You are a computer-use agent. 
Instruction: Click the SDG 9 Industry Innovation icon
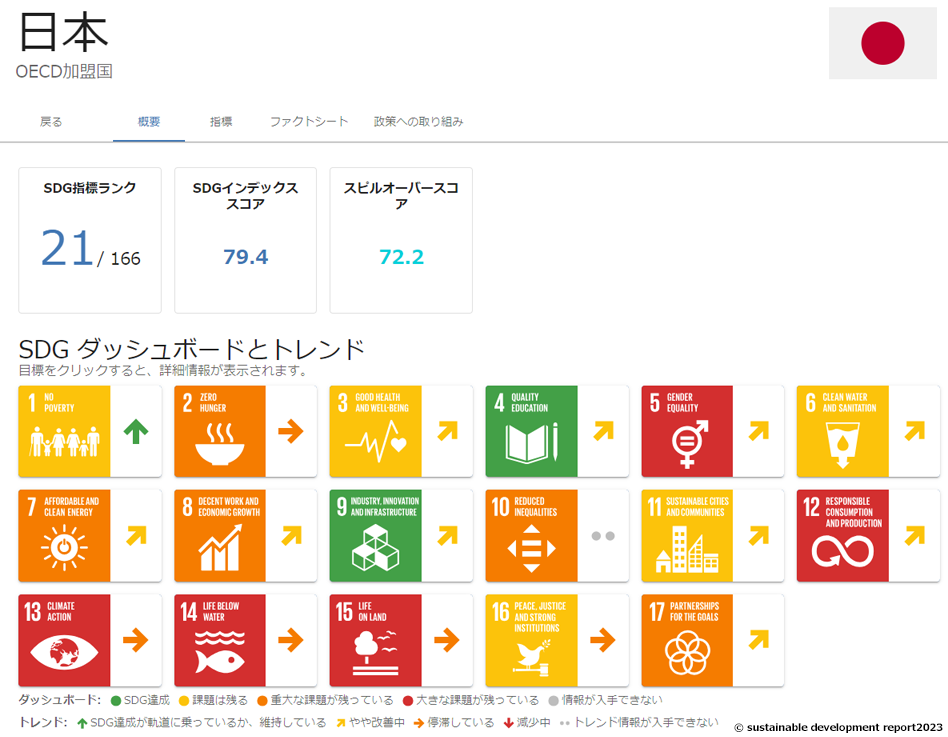[376, 535]
